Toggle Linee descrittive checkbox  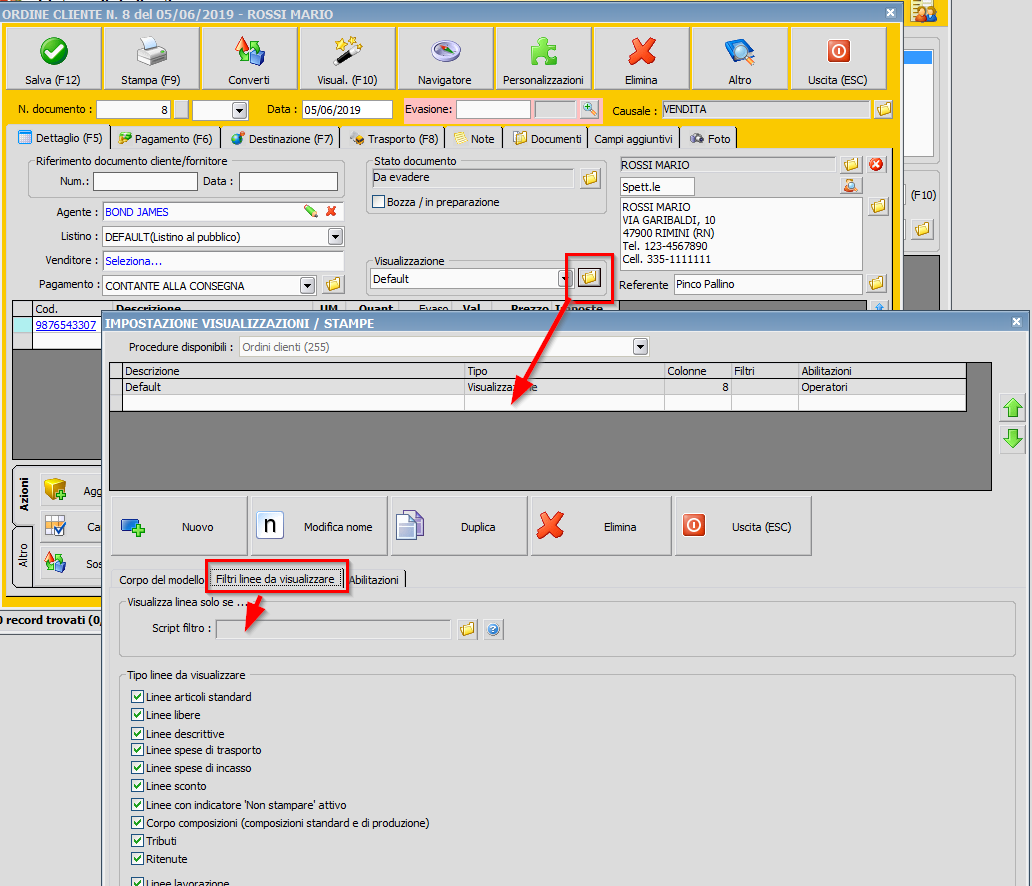(138, 733)
